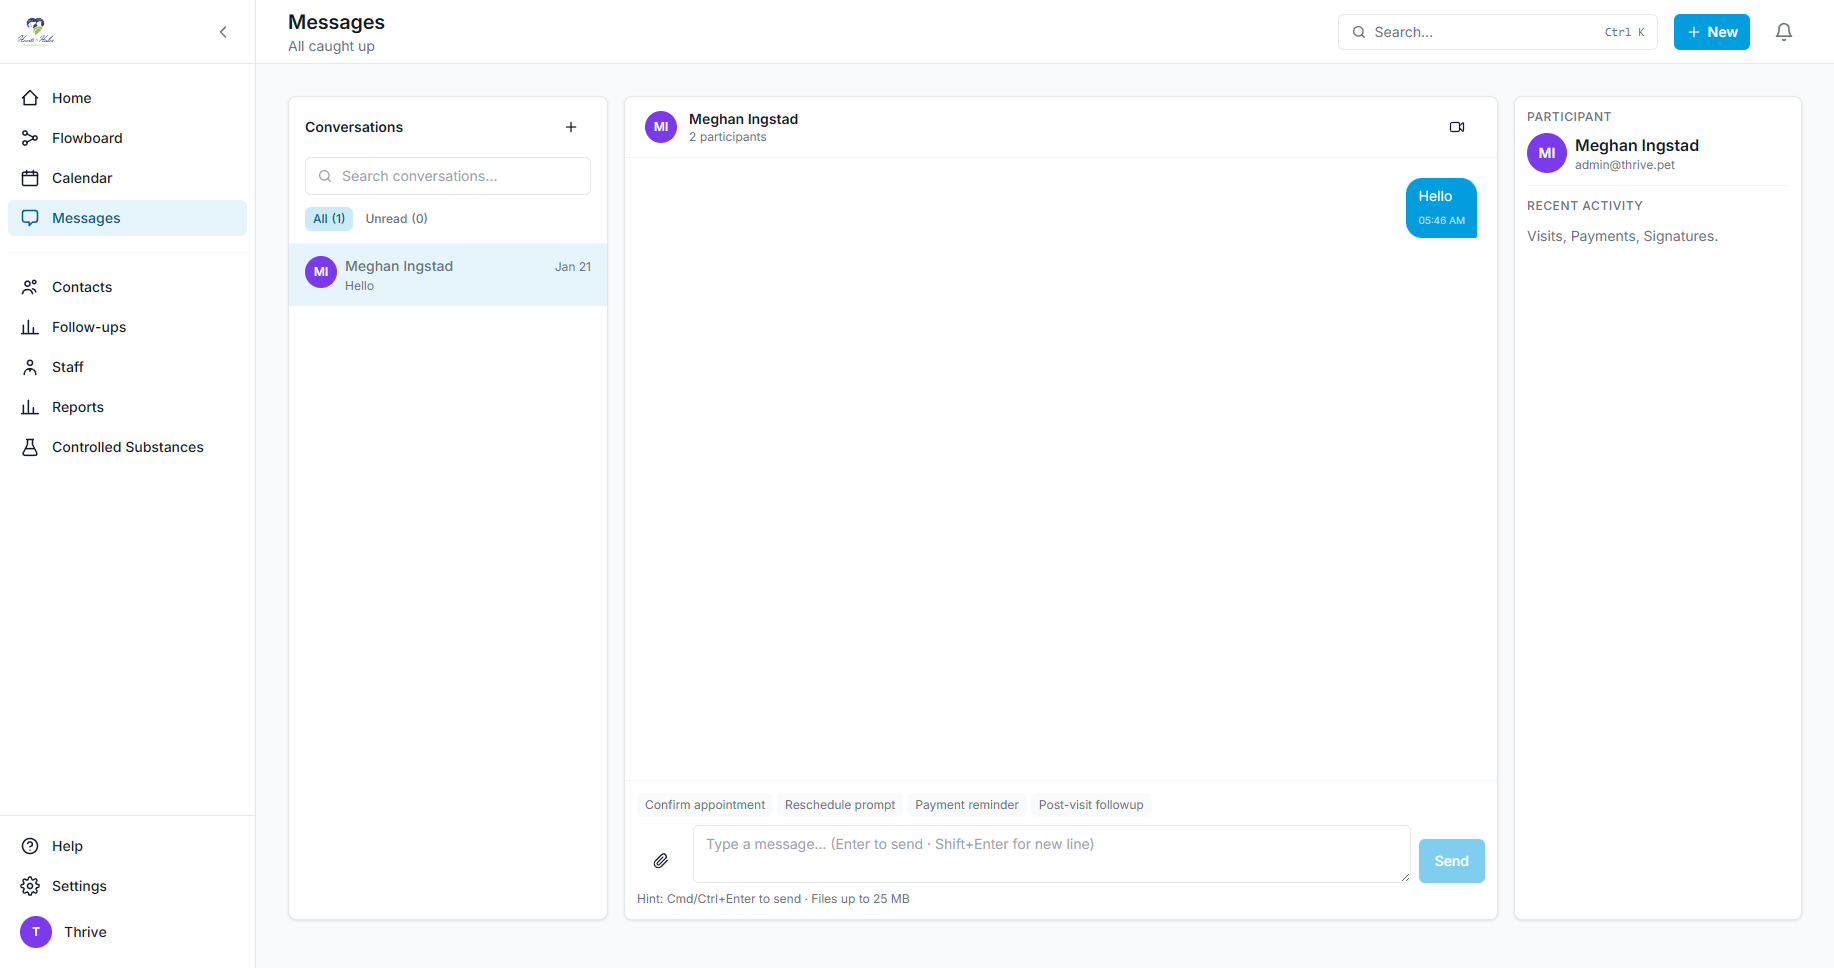The width and height of the screenshot is (1834, 968).
Task: Start a video call with camera icon
Action: tap(1457, 127)
